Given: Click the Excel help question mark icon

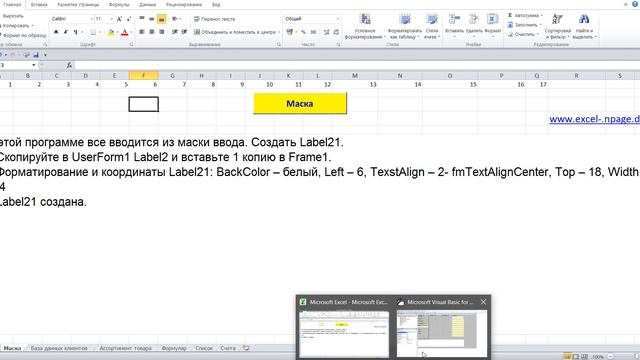Looking at the screenshot, I should (x=635, y=4).
